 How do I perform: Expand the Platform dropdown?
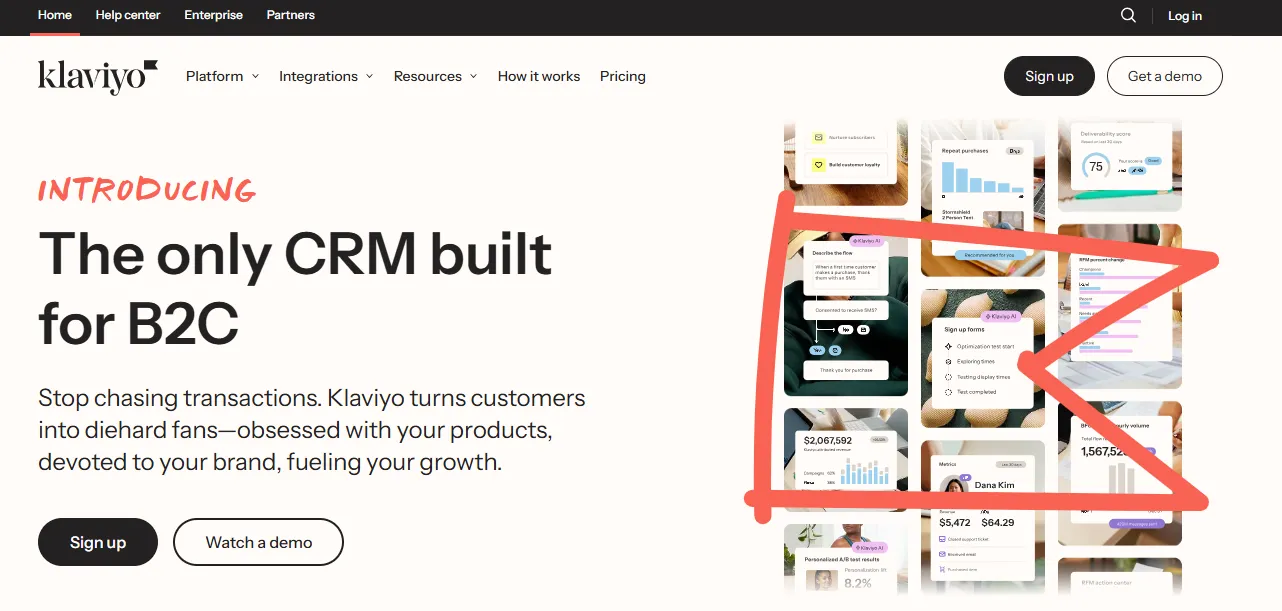point(221,76)
